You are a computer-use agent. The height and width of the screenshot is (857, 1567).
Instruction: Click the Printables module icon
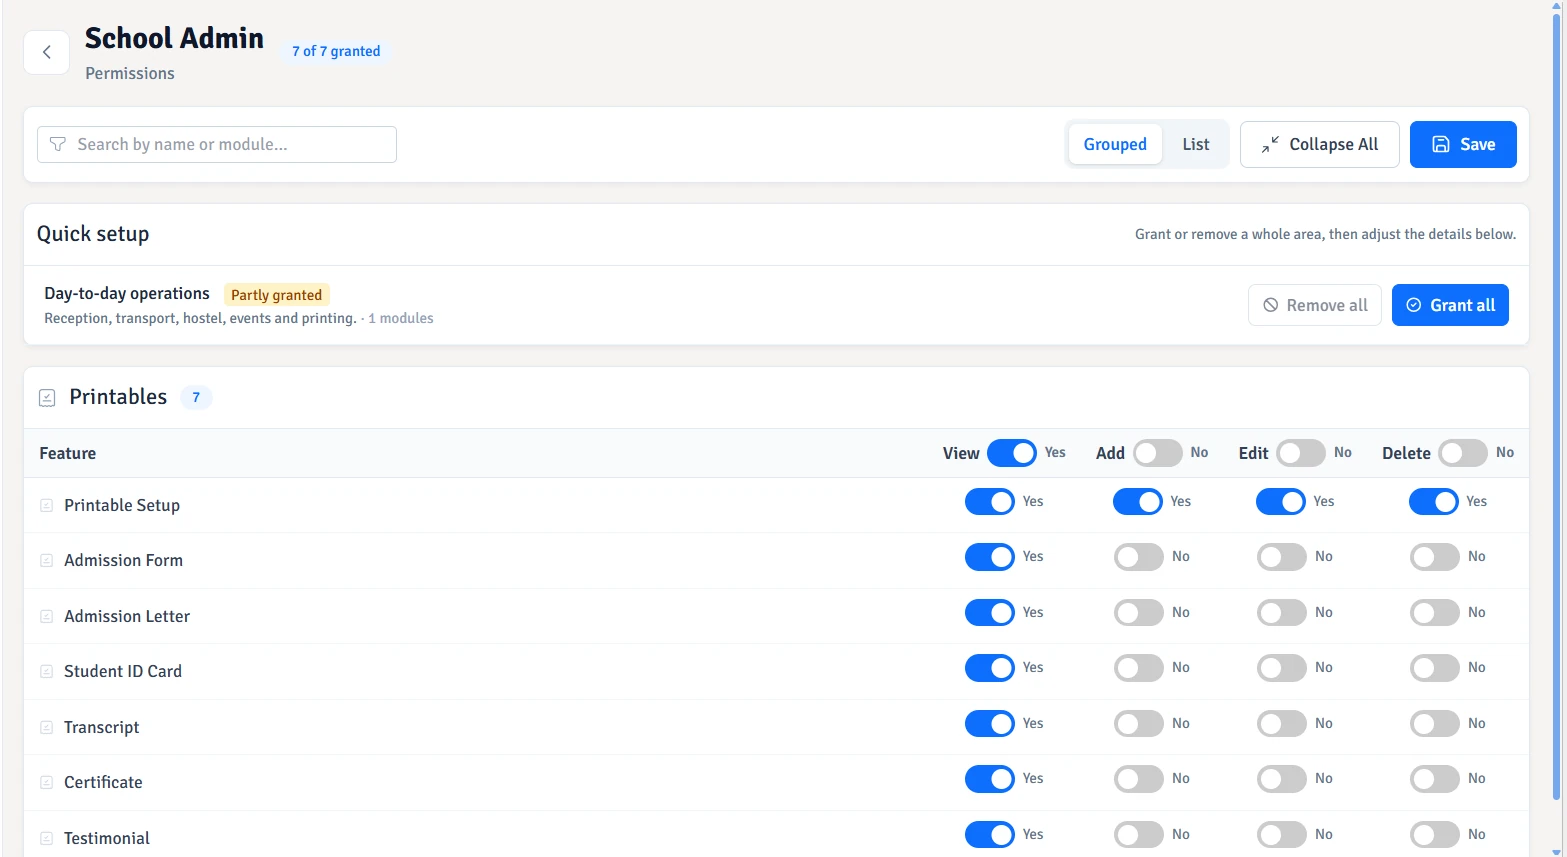(x=47, y=398)
